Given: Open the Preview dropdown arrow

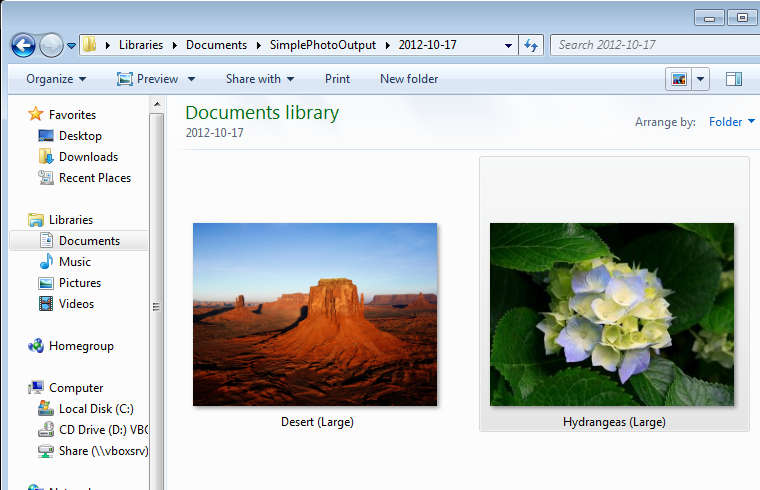Looking at the screenshot, I should coord(191,79).
